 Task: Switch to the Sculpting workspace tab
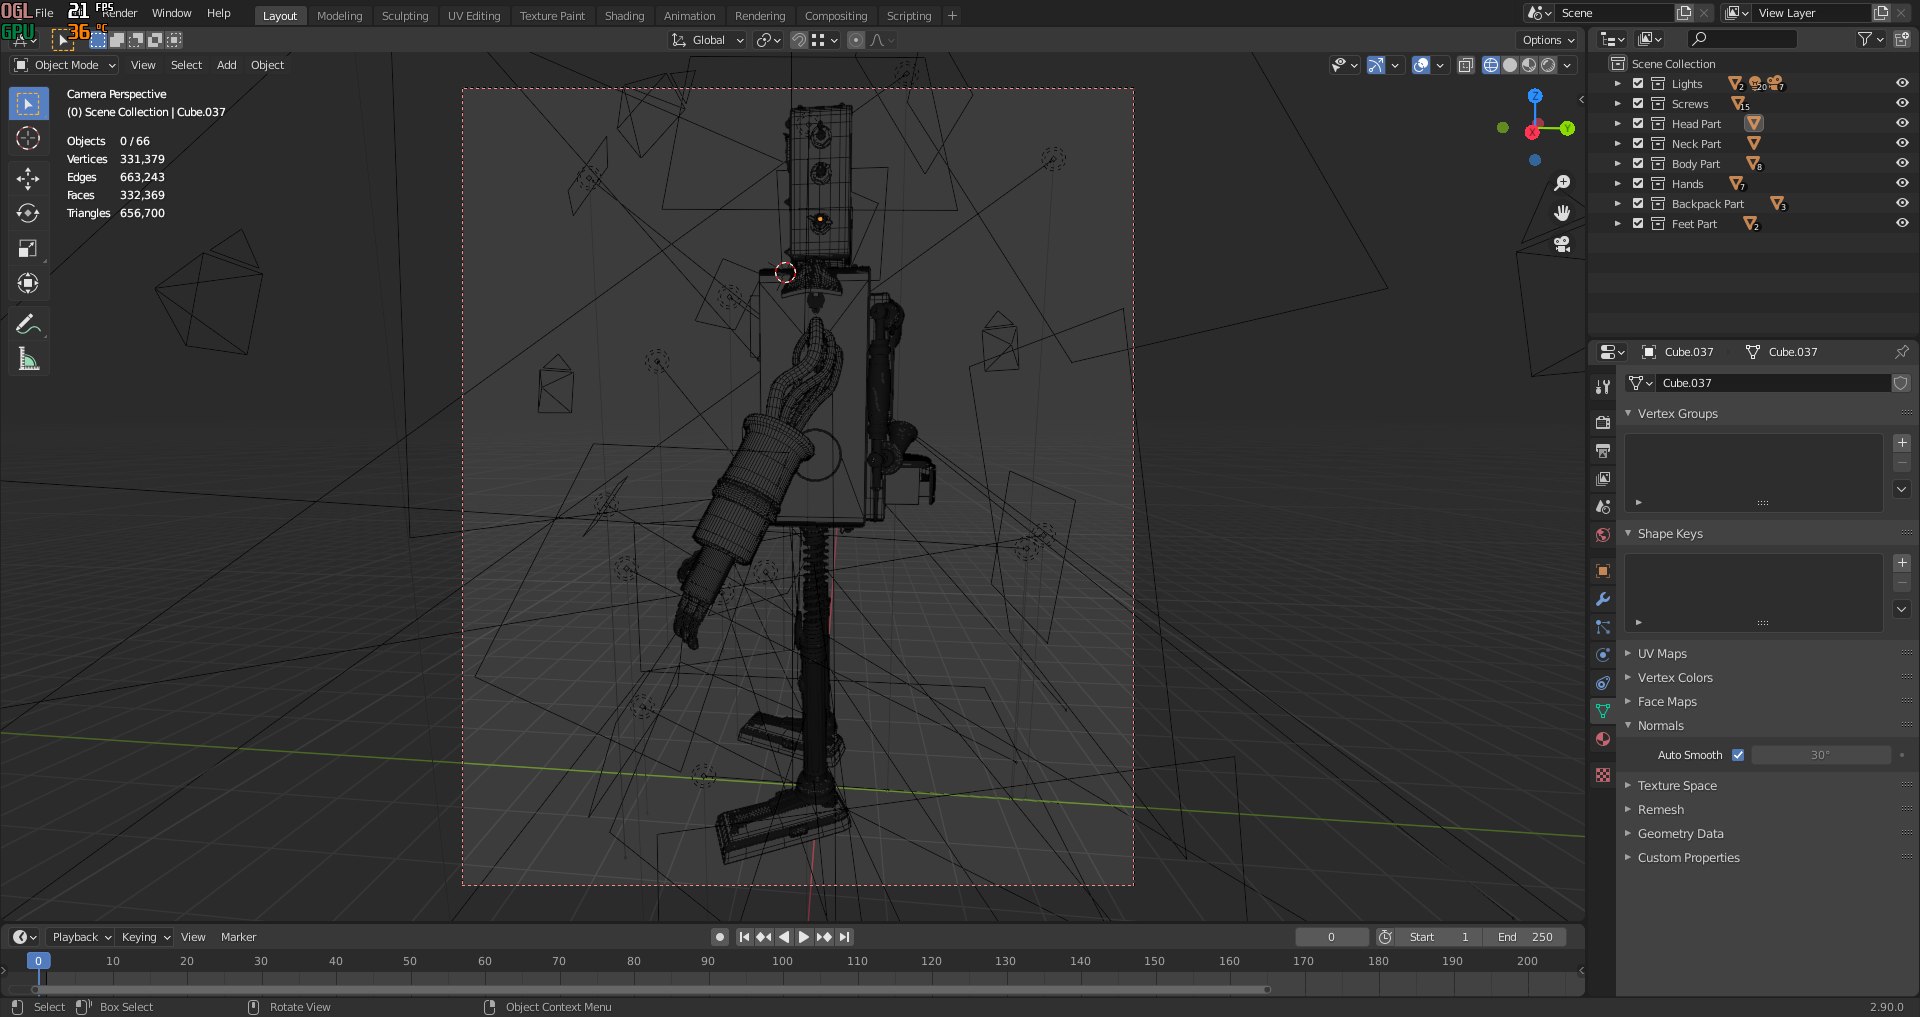point(404,16)
